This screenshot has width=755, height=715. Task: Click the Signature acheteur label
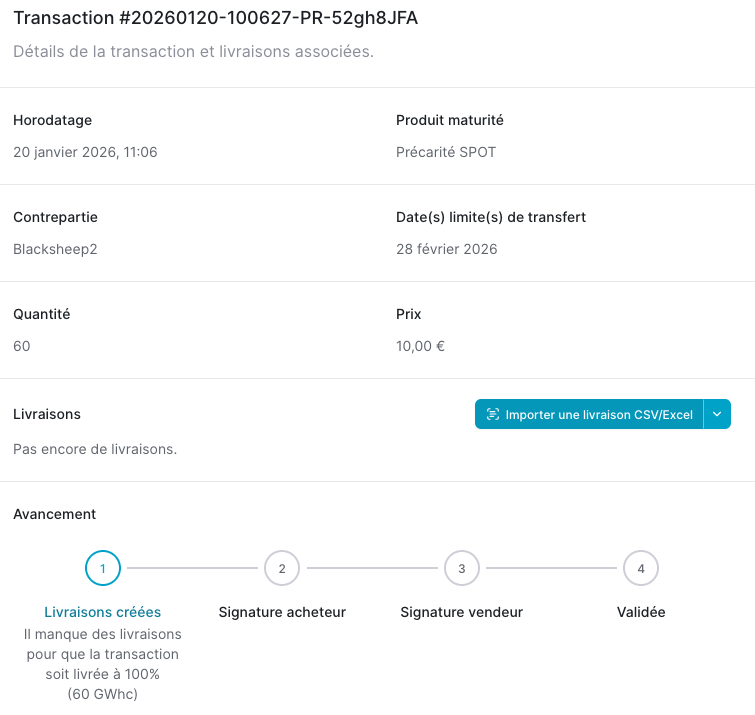(x=282, y=612)
